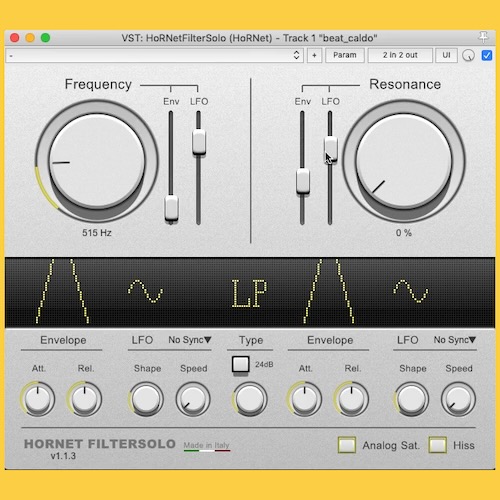This screenshot has height=500, width=500.
Task: Click the Frequency Env slider handle
Action: tap(171, 209)
